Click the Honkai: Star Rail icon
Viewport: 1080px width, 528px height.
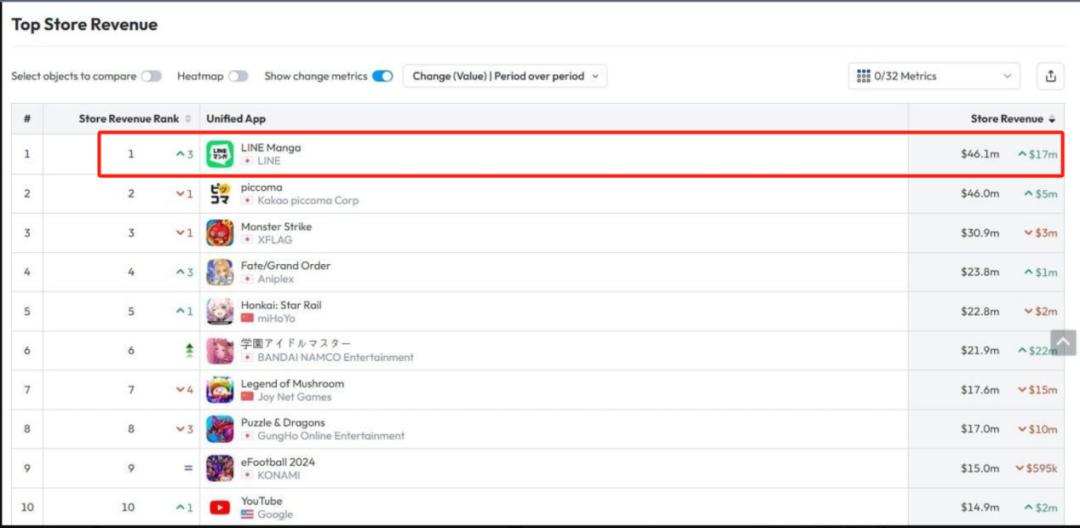[x=220, y=311]
